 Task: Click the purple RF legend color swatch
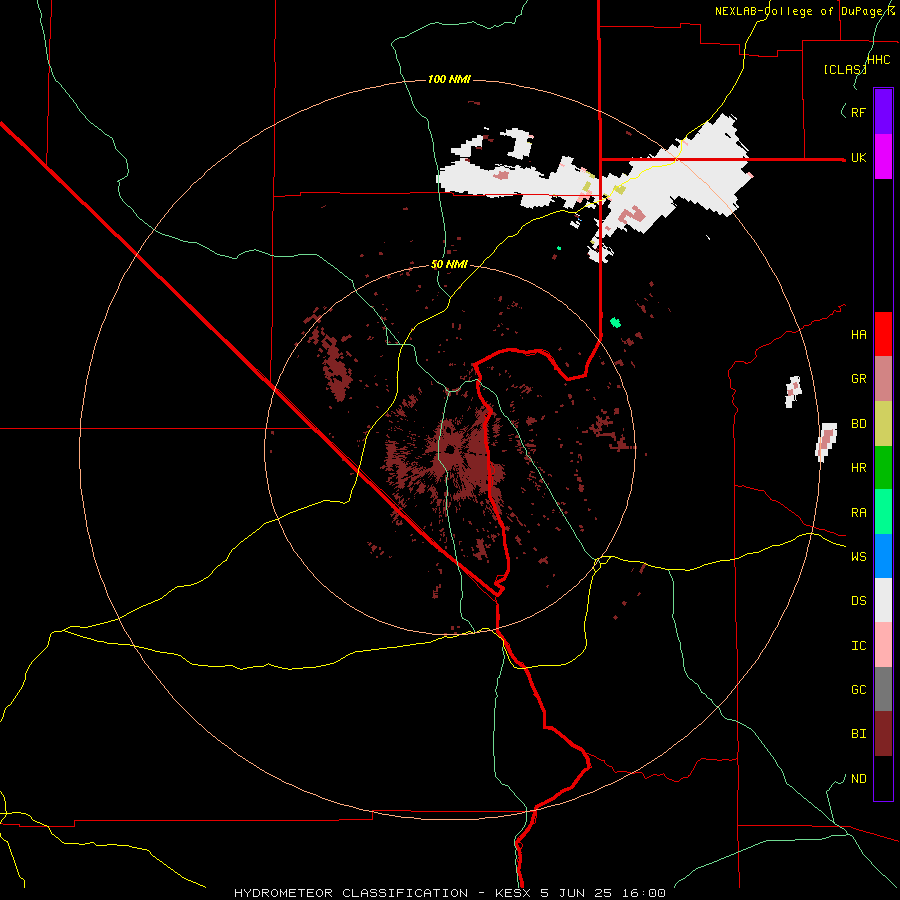(x=883, y=112)
